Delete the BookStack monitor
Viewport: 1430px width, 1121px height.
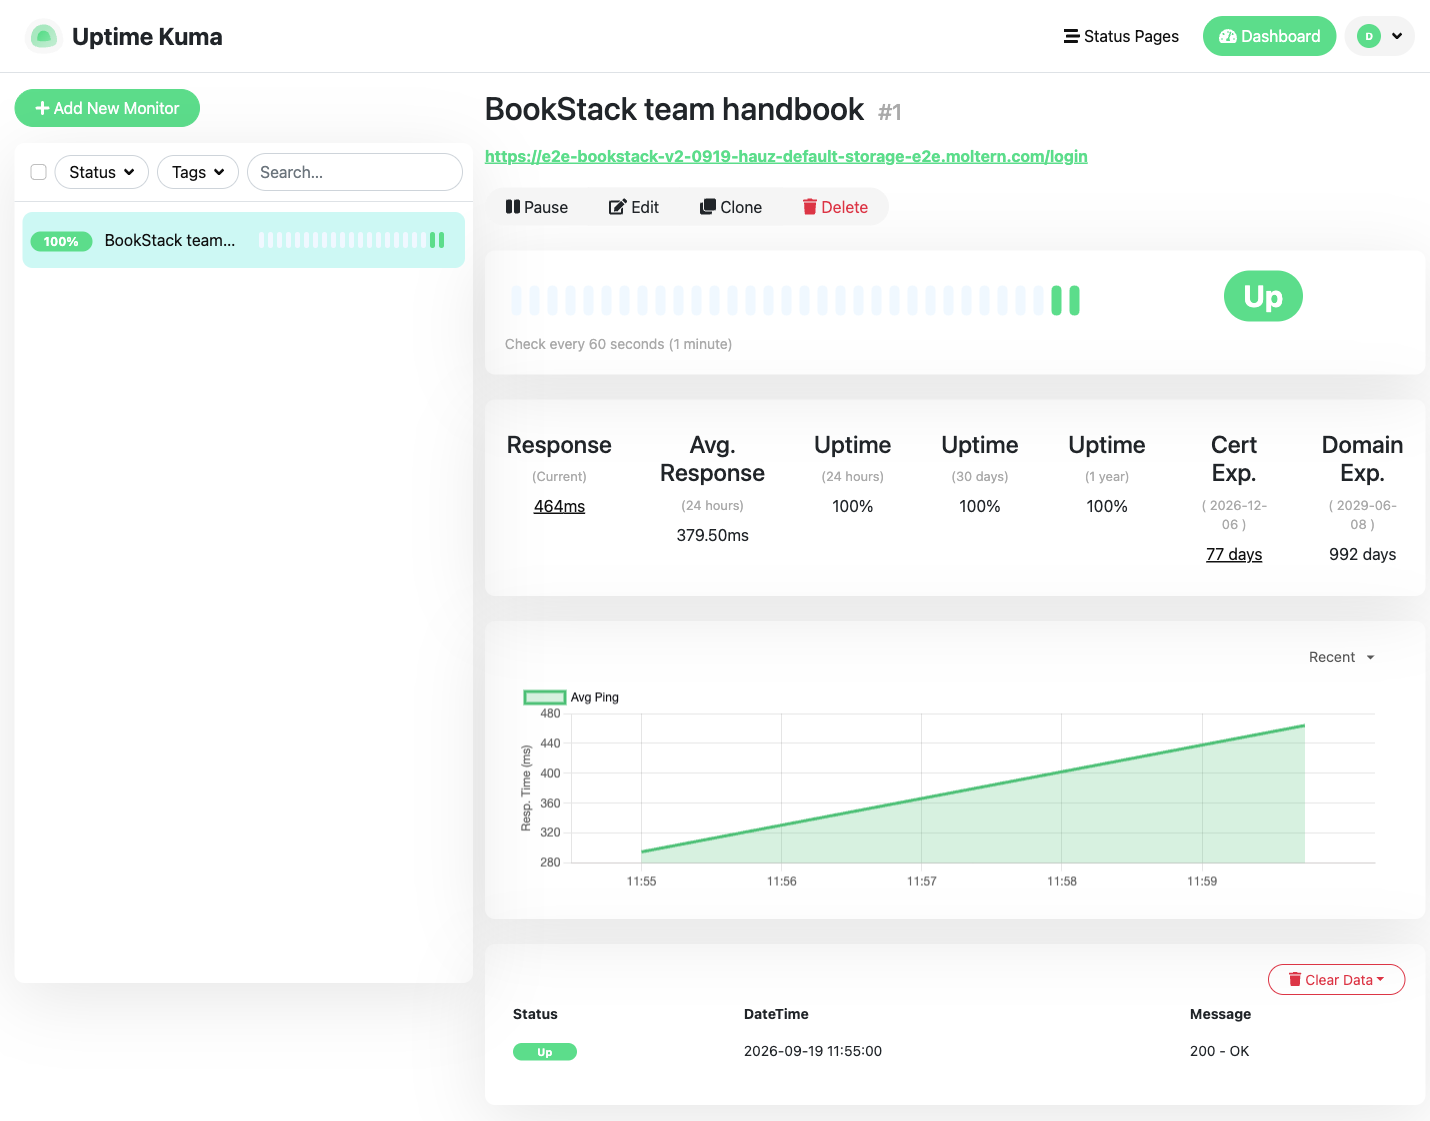pyautogui.click(x=835, y=207)
